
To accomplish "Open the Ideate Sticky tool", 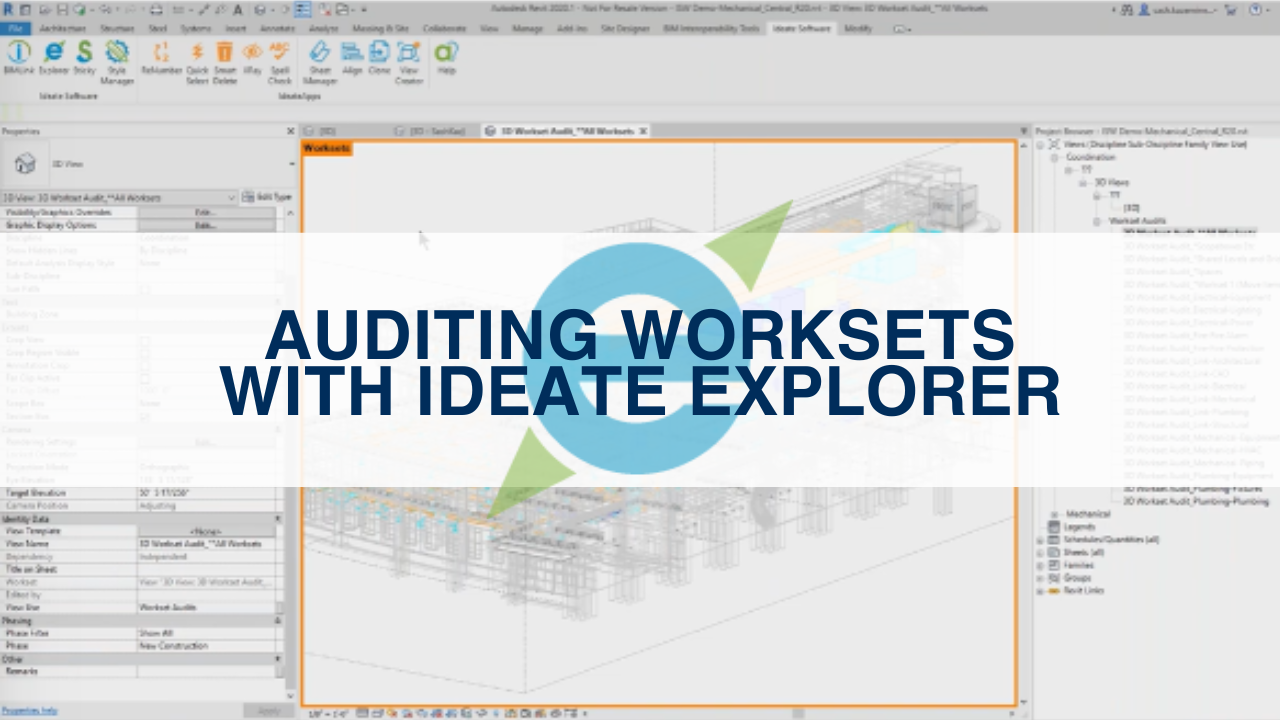I will pos(85,60).
